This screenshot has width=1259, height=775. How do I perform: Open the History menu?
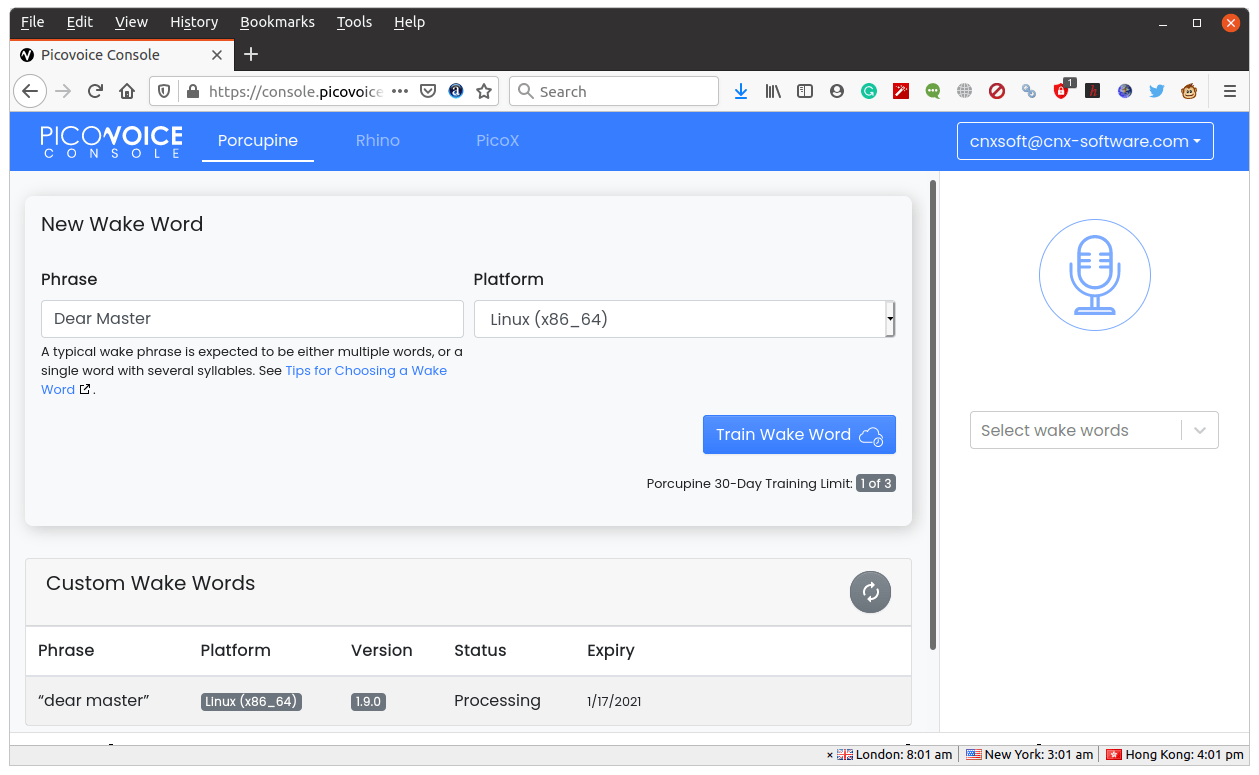tap(194, 21)
